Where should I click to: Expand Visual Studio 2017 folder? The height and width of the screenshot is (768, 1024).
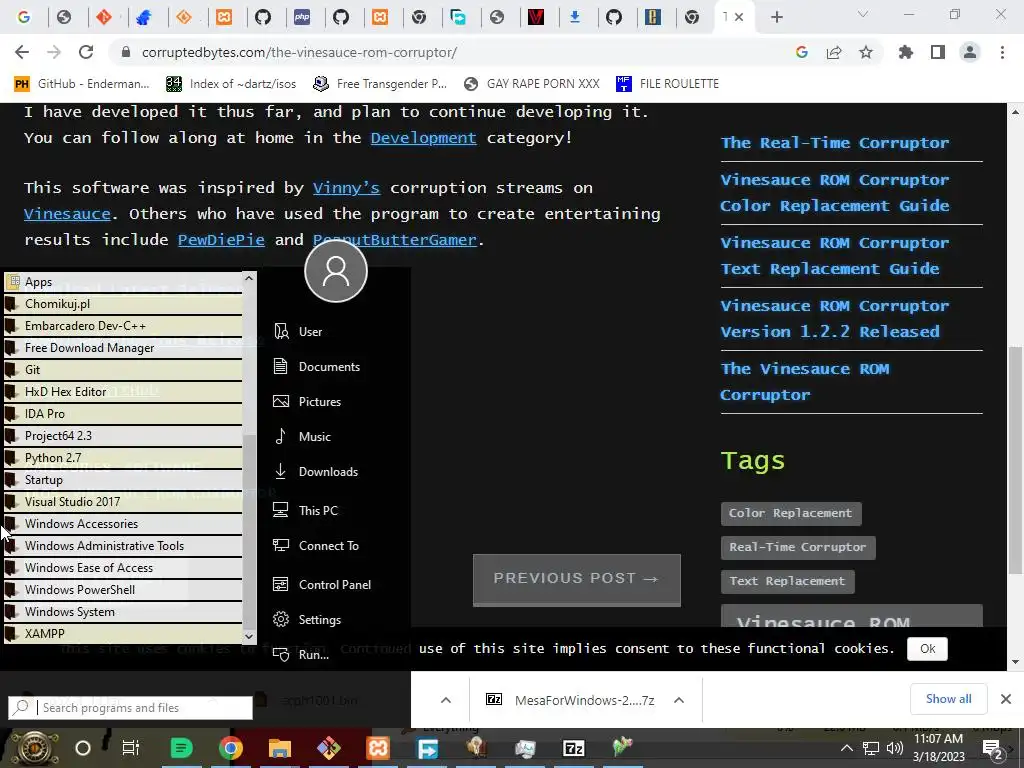click(123, 502)
